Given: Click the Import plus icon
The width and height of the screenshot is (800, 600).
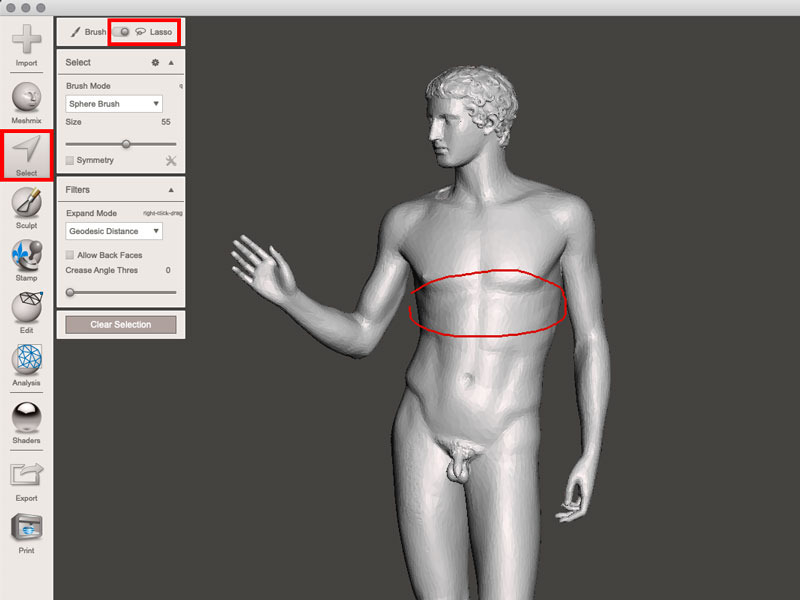Looking at the screenshot, I should point(26,40).
